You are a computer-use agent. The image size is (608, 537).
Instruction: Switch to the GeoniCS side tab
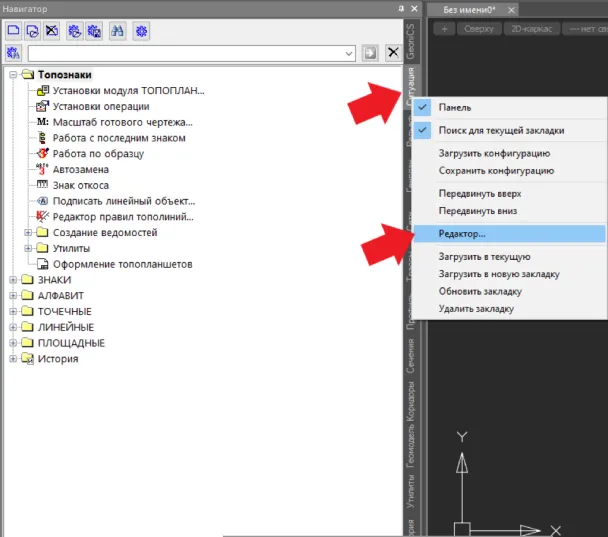(410, 35)
